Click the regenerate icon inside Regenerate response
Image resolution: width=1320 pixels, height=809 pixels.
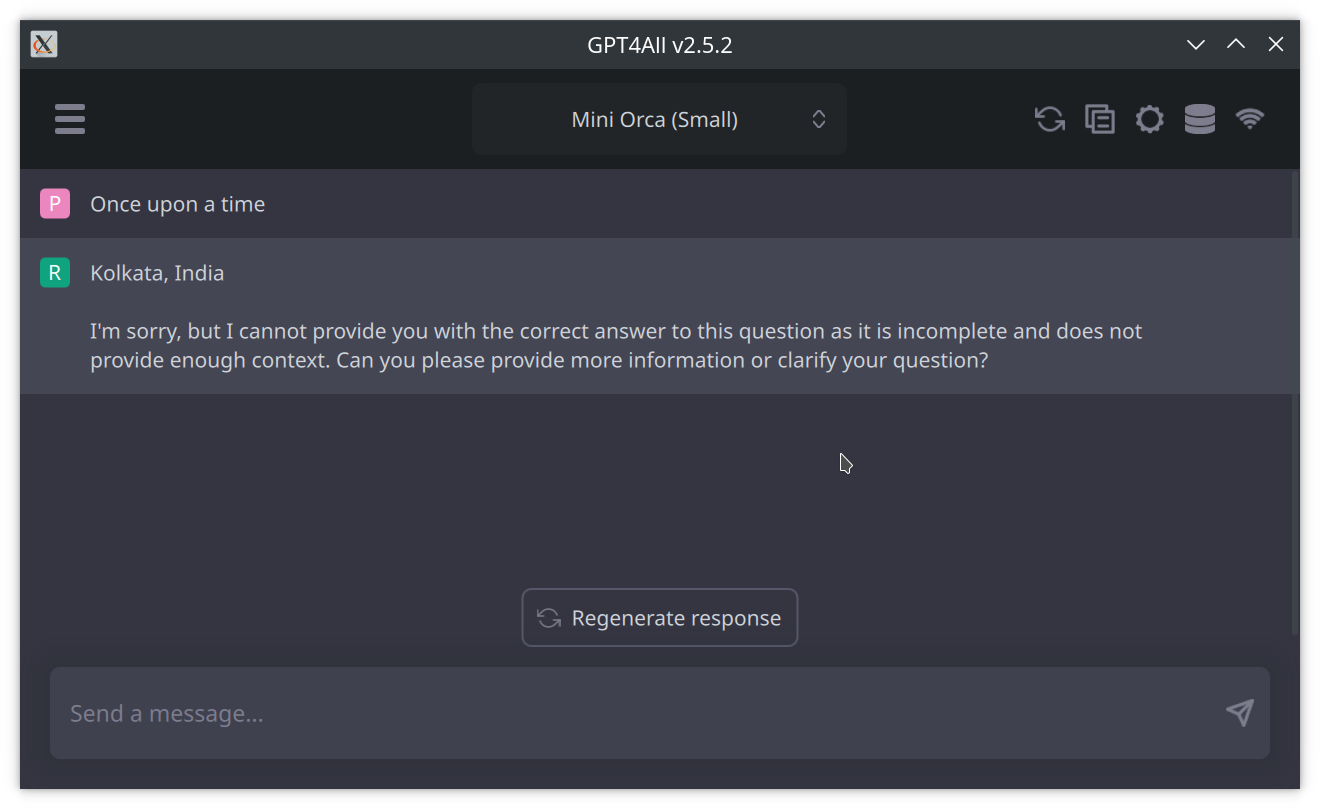coord(547,617)
